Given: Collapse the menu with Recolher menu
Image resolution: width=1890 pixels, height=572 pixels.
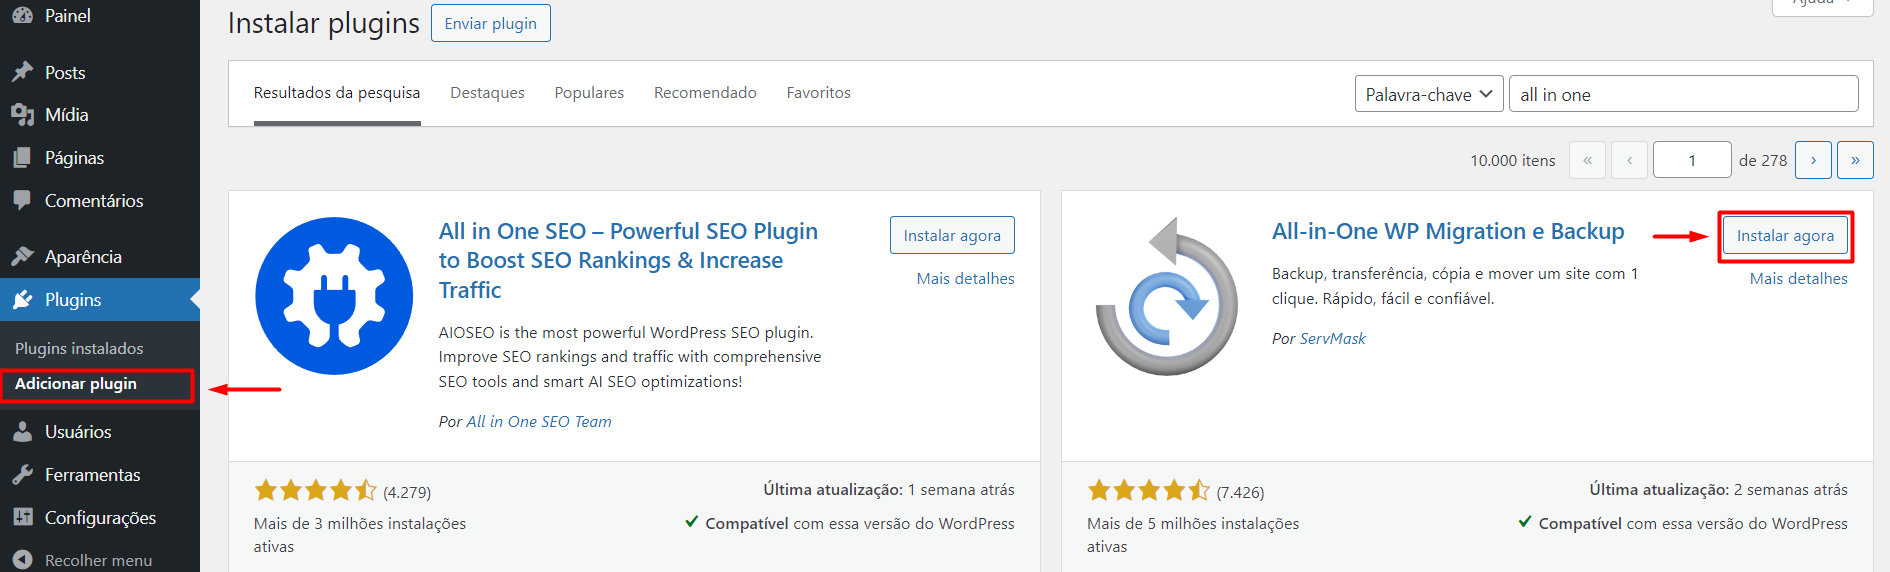Looking at the screenshot, I should pos(97,560).
